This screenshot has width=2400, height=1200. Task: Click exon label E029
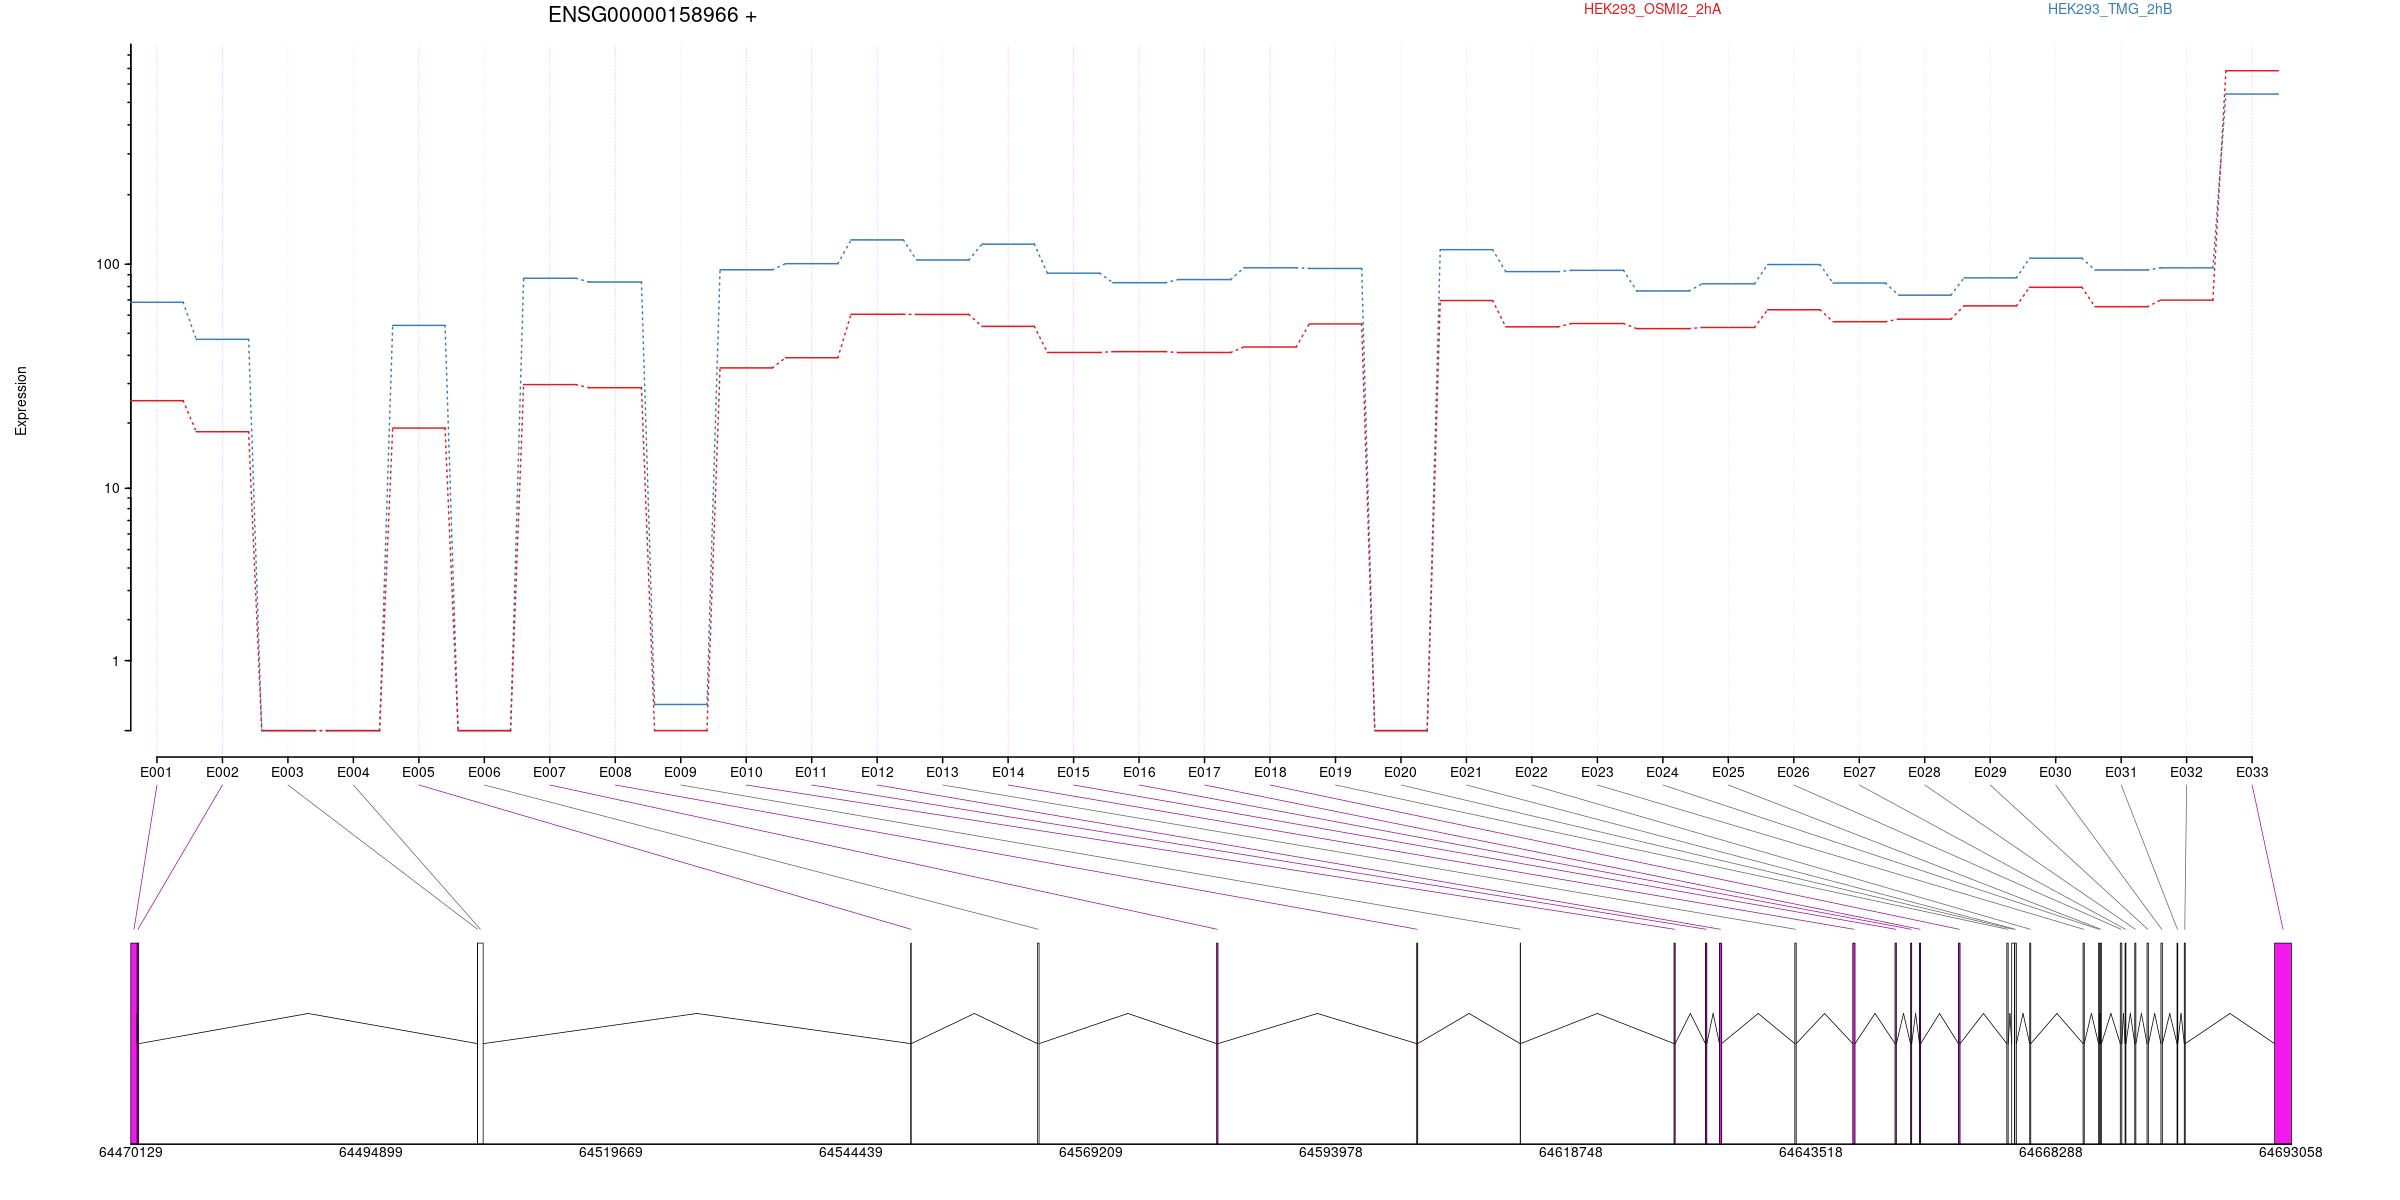pos(1990,772)
